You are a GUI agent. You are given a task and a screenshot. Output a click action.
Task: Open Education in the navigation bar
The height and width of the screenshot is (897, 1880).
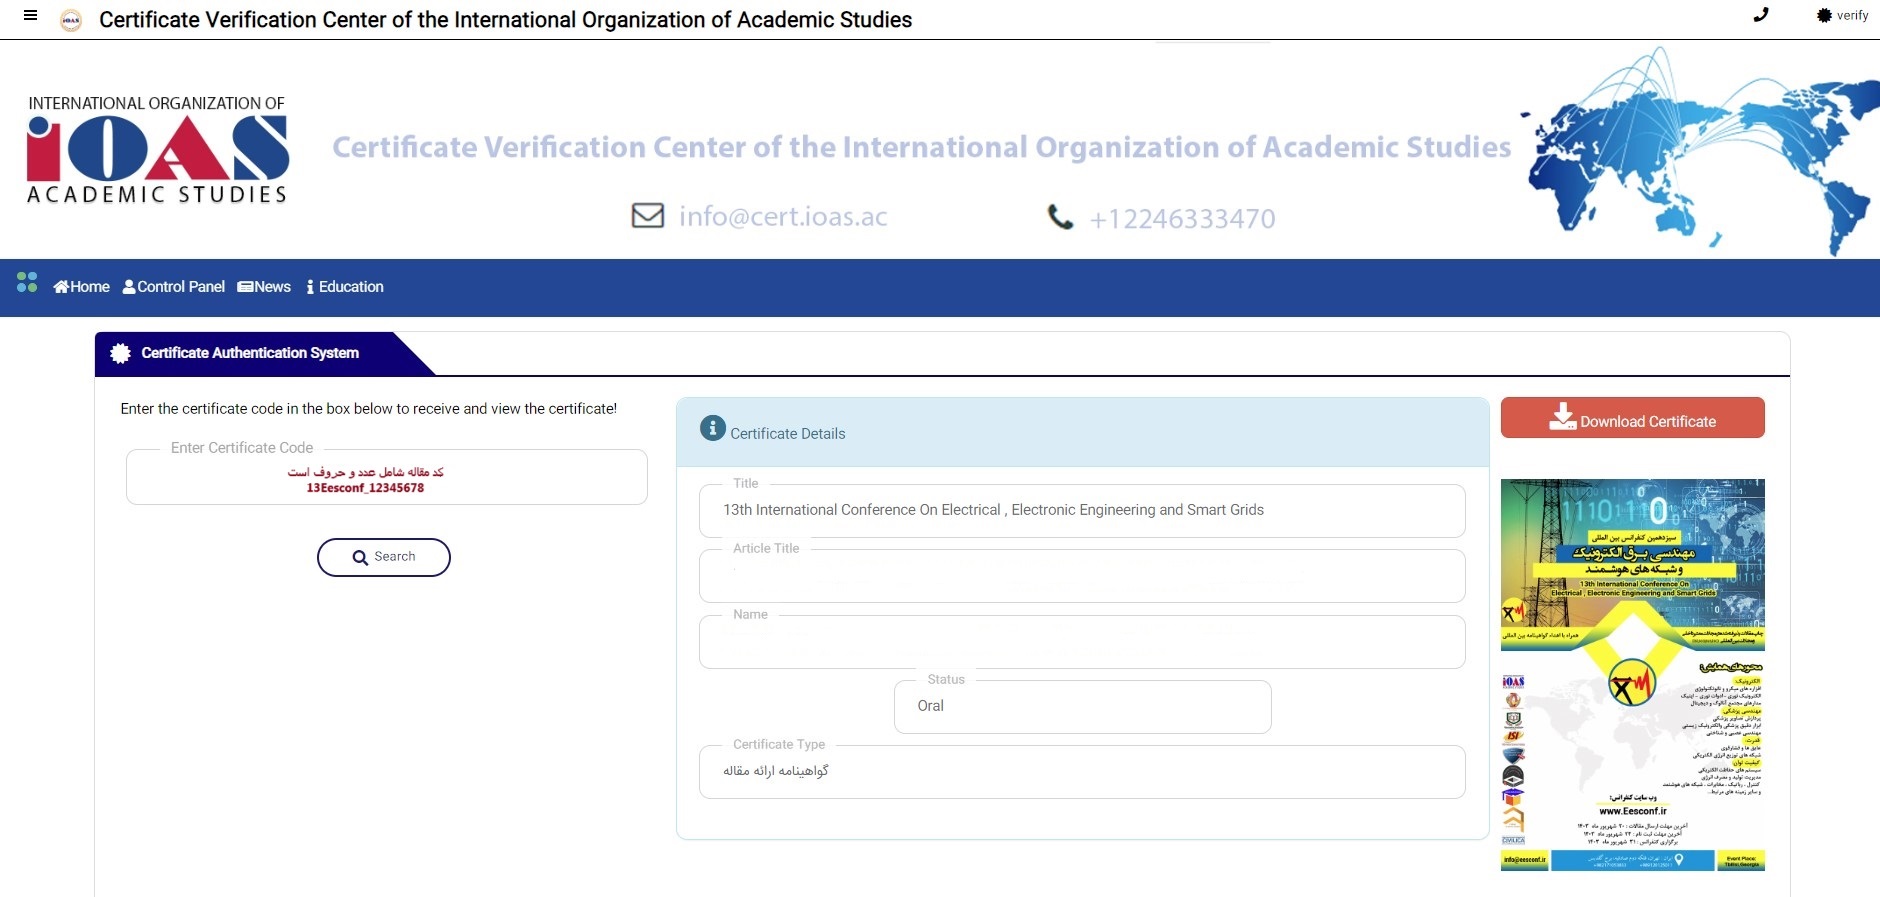coord(345,287)
